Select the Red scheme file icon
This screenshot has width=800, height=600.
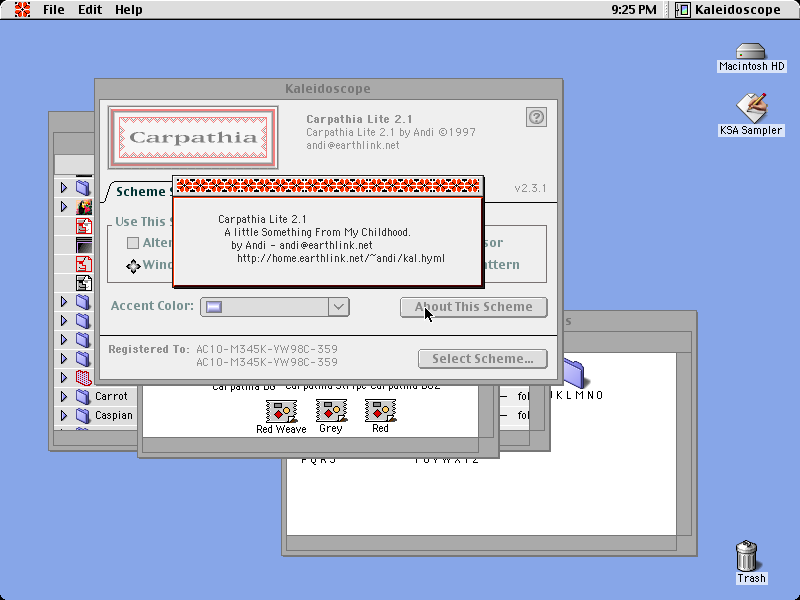click(381, 411)
